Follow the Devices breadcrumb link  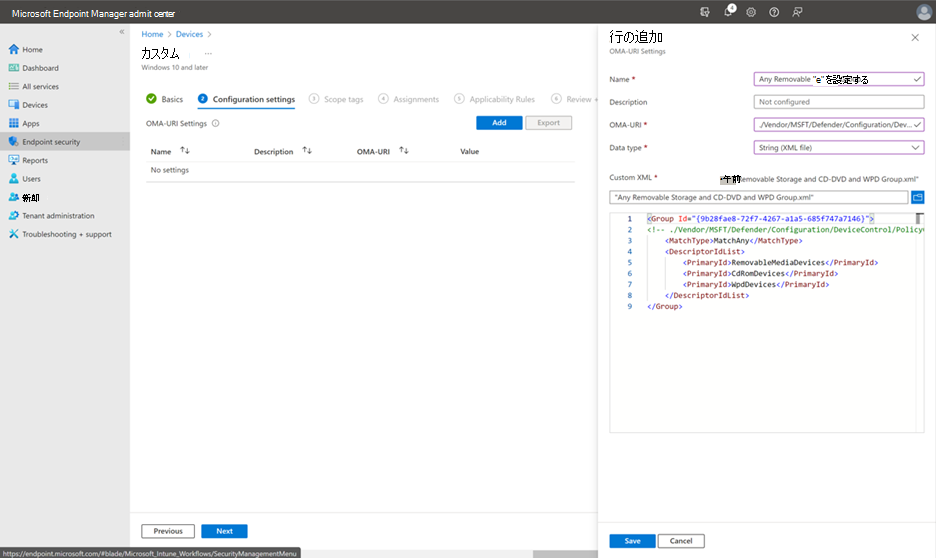189,35
